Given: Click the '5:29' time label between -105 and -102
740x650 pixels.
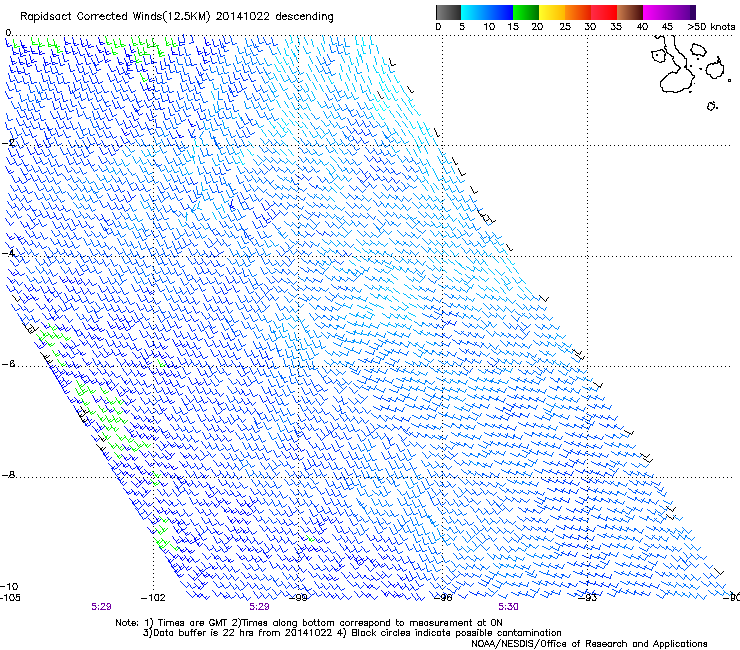Looking at the screenshot, I should coord(101,607).
